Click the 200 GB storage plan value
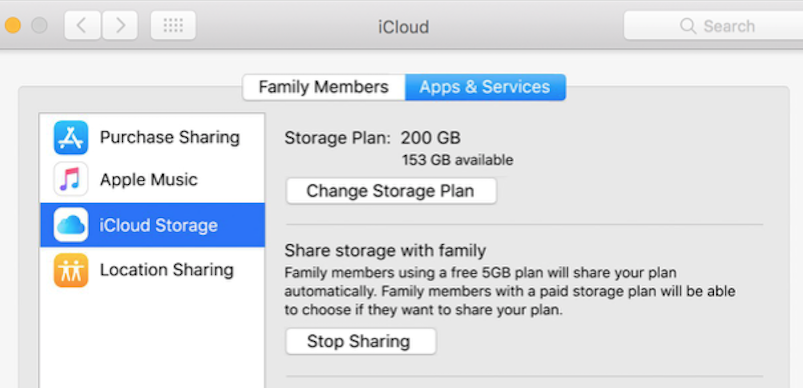Viewport: 803px width, 388px height. point(430,138)
